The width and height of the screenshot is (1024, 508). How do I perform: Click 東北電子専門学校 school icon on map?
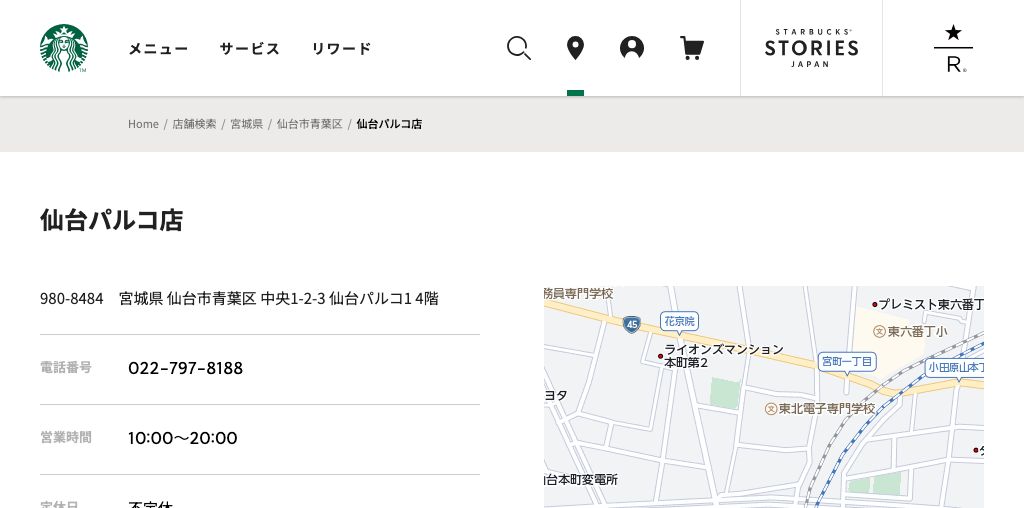tap(771, 409)
